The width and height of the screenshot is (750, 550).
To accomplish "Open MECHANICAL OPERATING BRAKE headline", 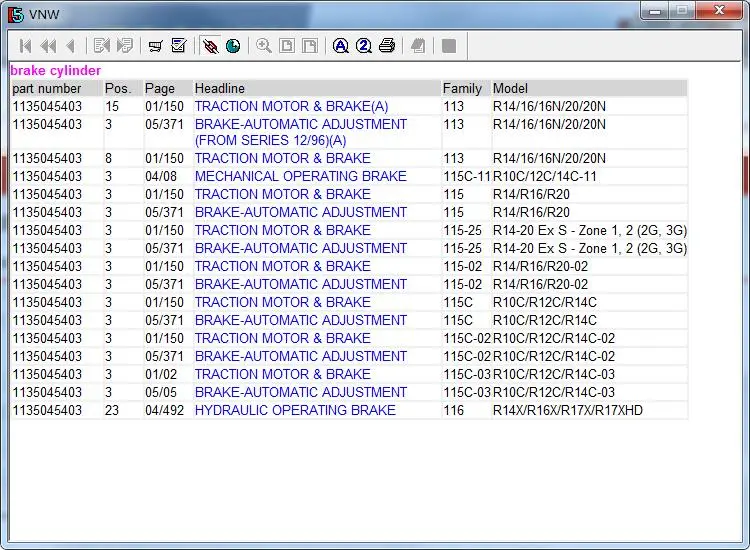I will [300, 176].
